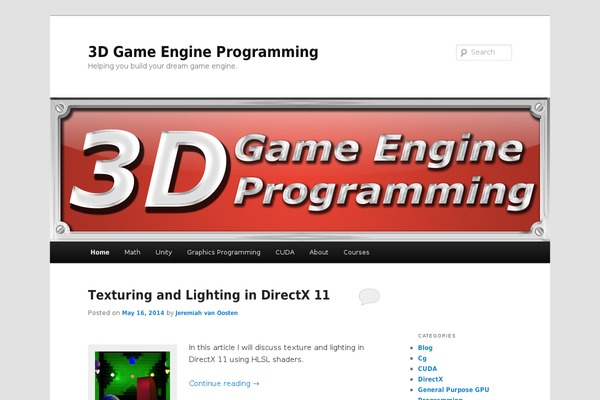Open the Blog category
The image size is (600, 400).
pyautogui.click(x=425, y=348)
